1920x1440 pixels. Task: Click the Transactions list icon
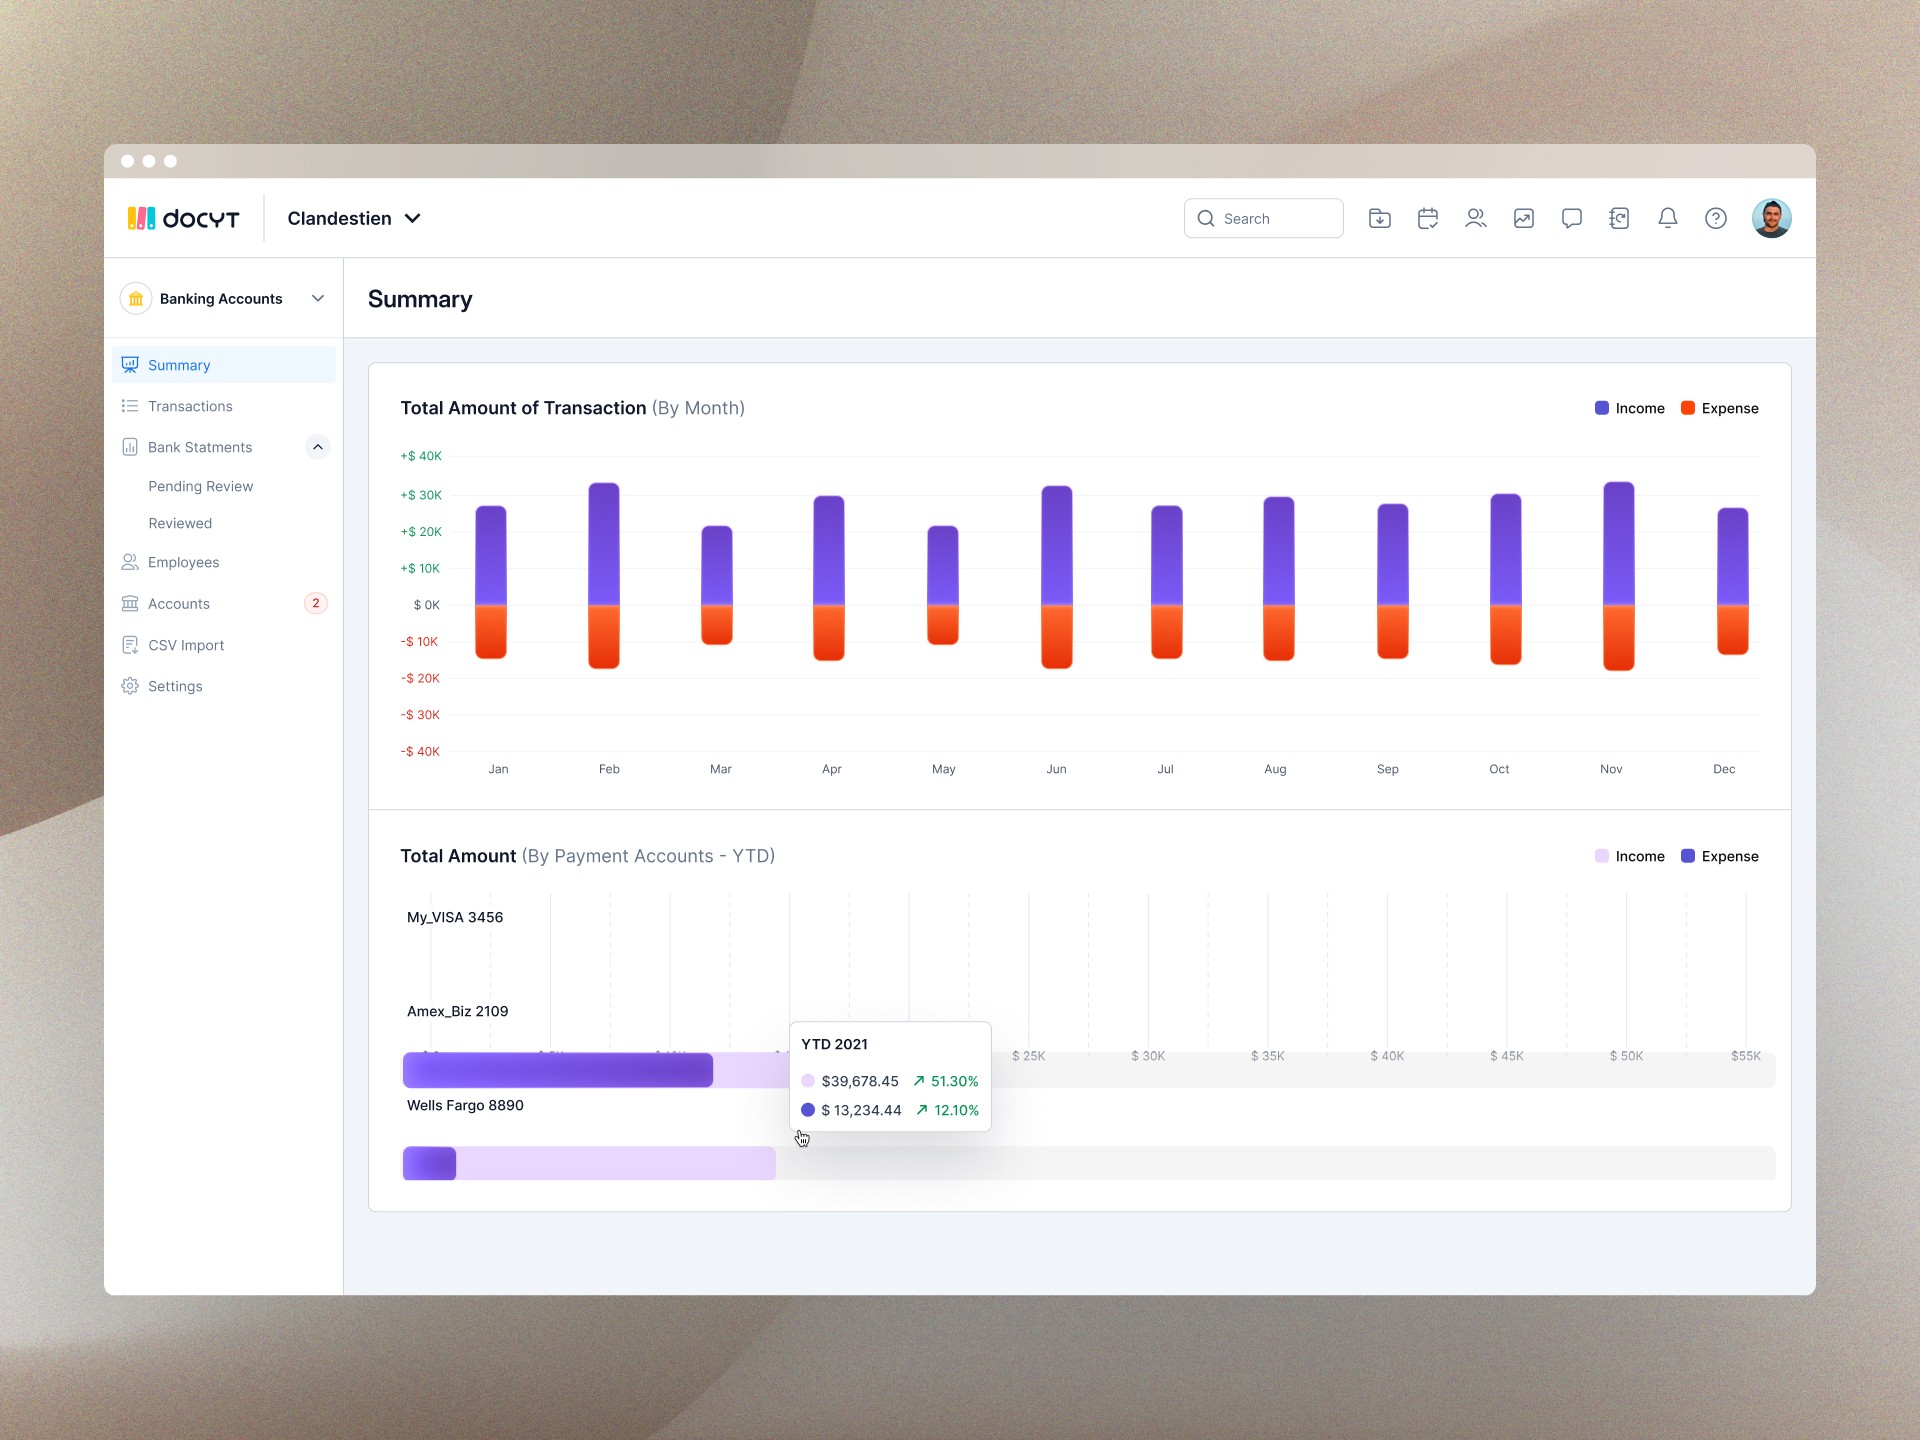(130, 406)
